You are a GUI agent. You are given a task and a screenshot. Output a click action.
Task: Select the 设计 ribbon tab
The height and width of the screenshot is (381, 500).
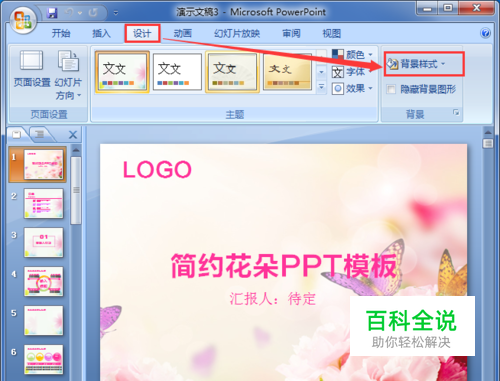click(142, 33)
